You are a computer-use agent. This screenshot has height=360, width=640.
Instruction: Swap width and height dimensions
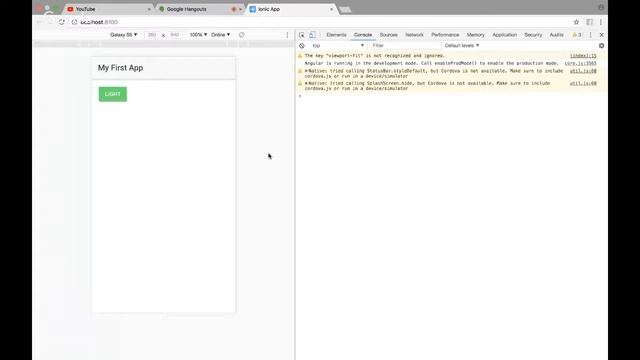pyautogui.click(x=163, y=36)
